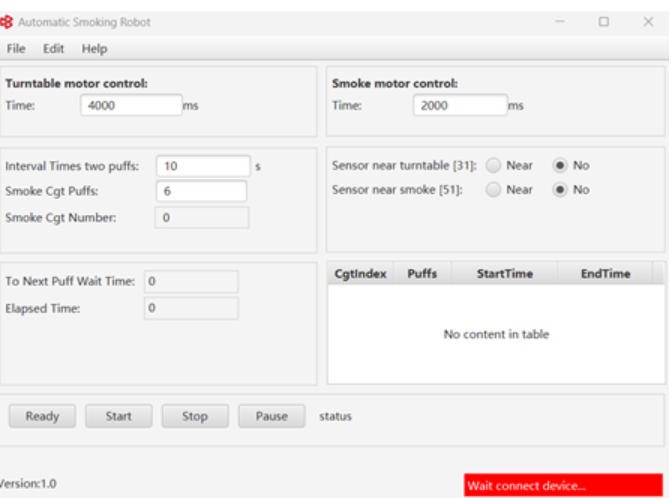Click the Smoke Cgt Number field
The height and width of the screenshot is (498, 671).
point(201,217)
